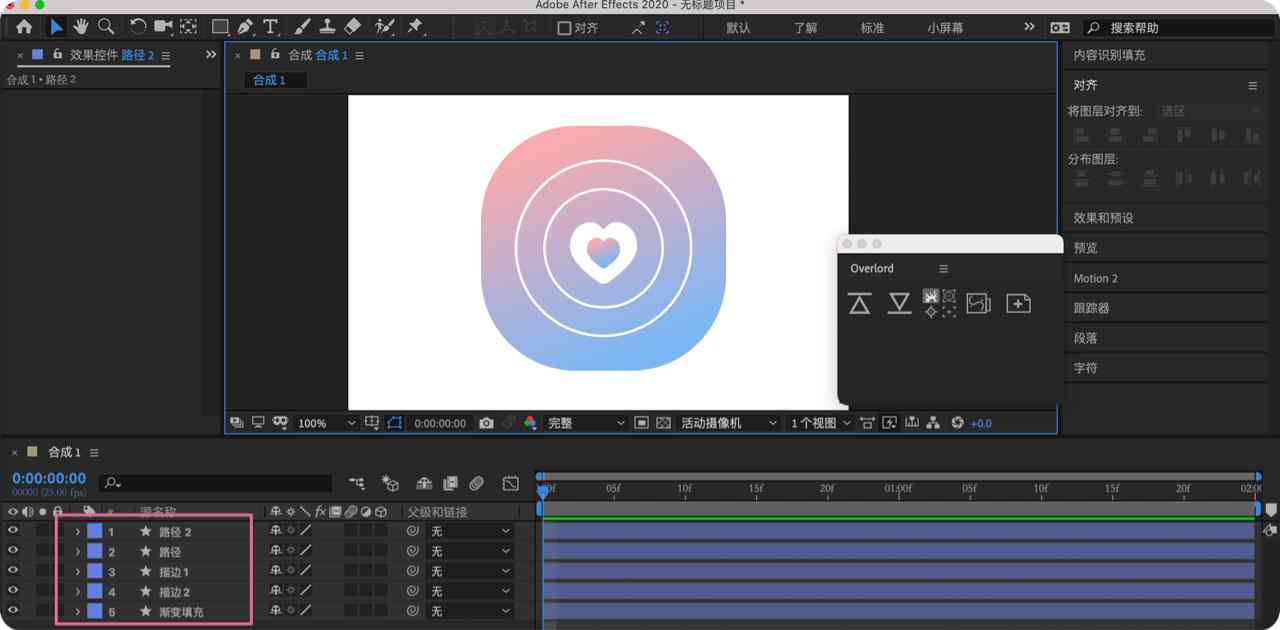
Task: Hide the 描边 2 layer eye
Action: 13,591
